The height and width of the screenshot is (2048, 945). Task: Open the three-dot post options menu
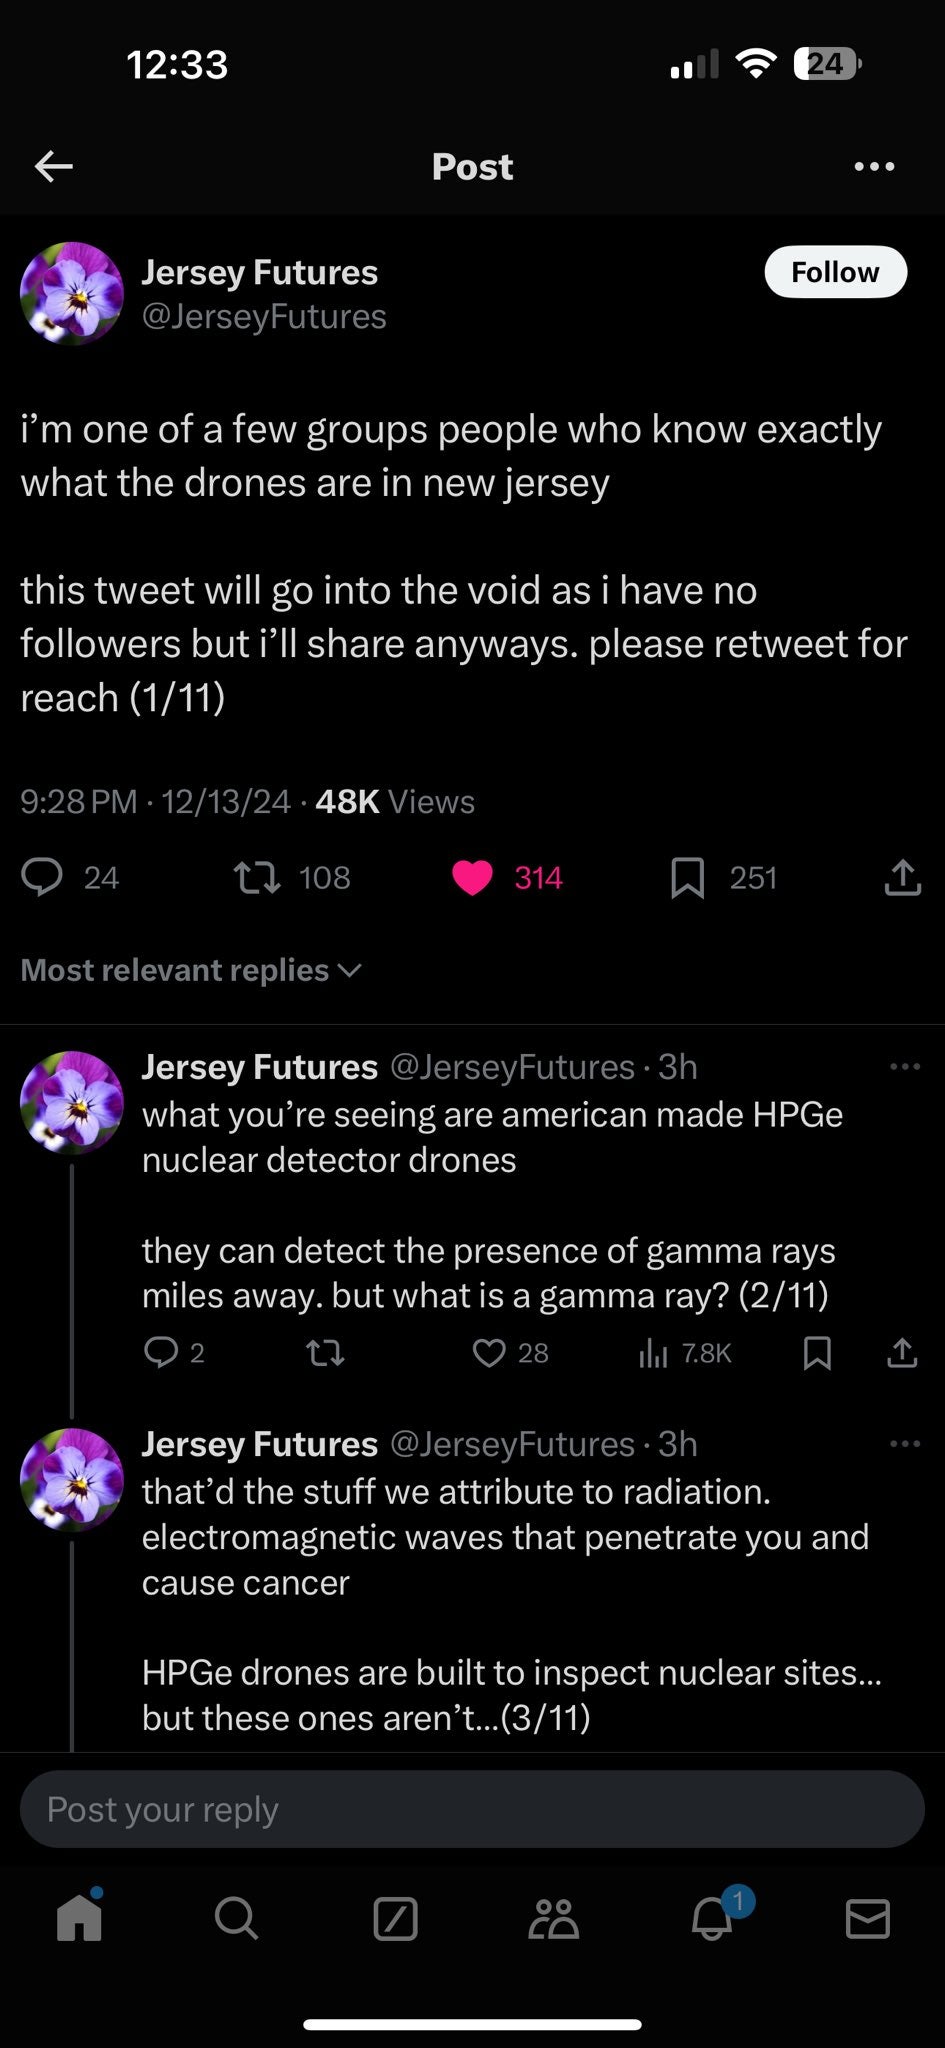[874, 166]
